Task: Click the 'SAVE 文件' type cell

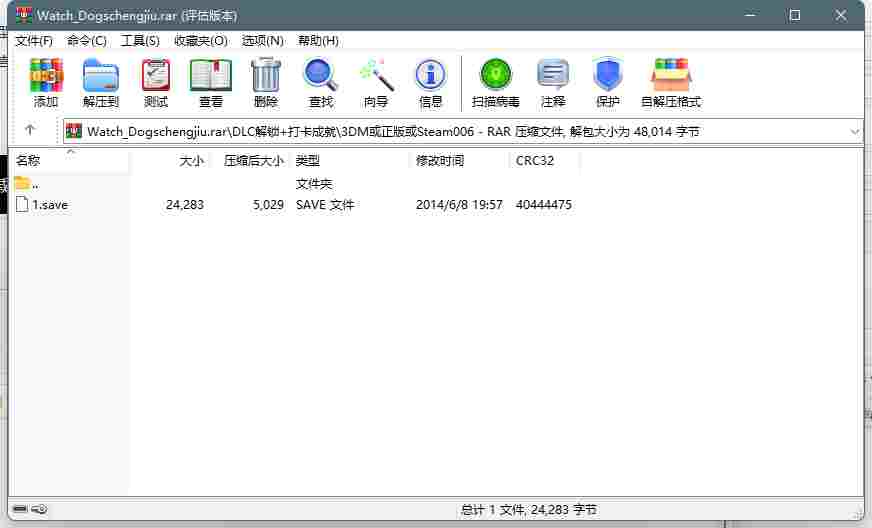Action: click(x=325, y=205)
